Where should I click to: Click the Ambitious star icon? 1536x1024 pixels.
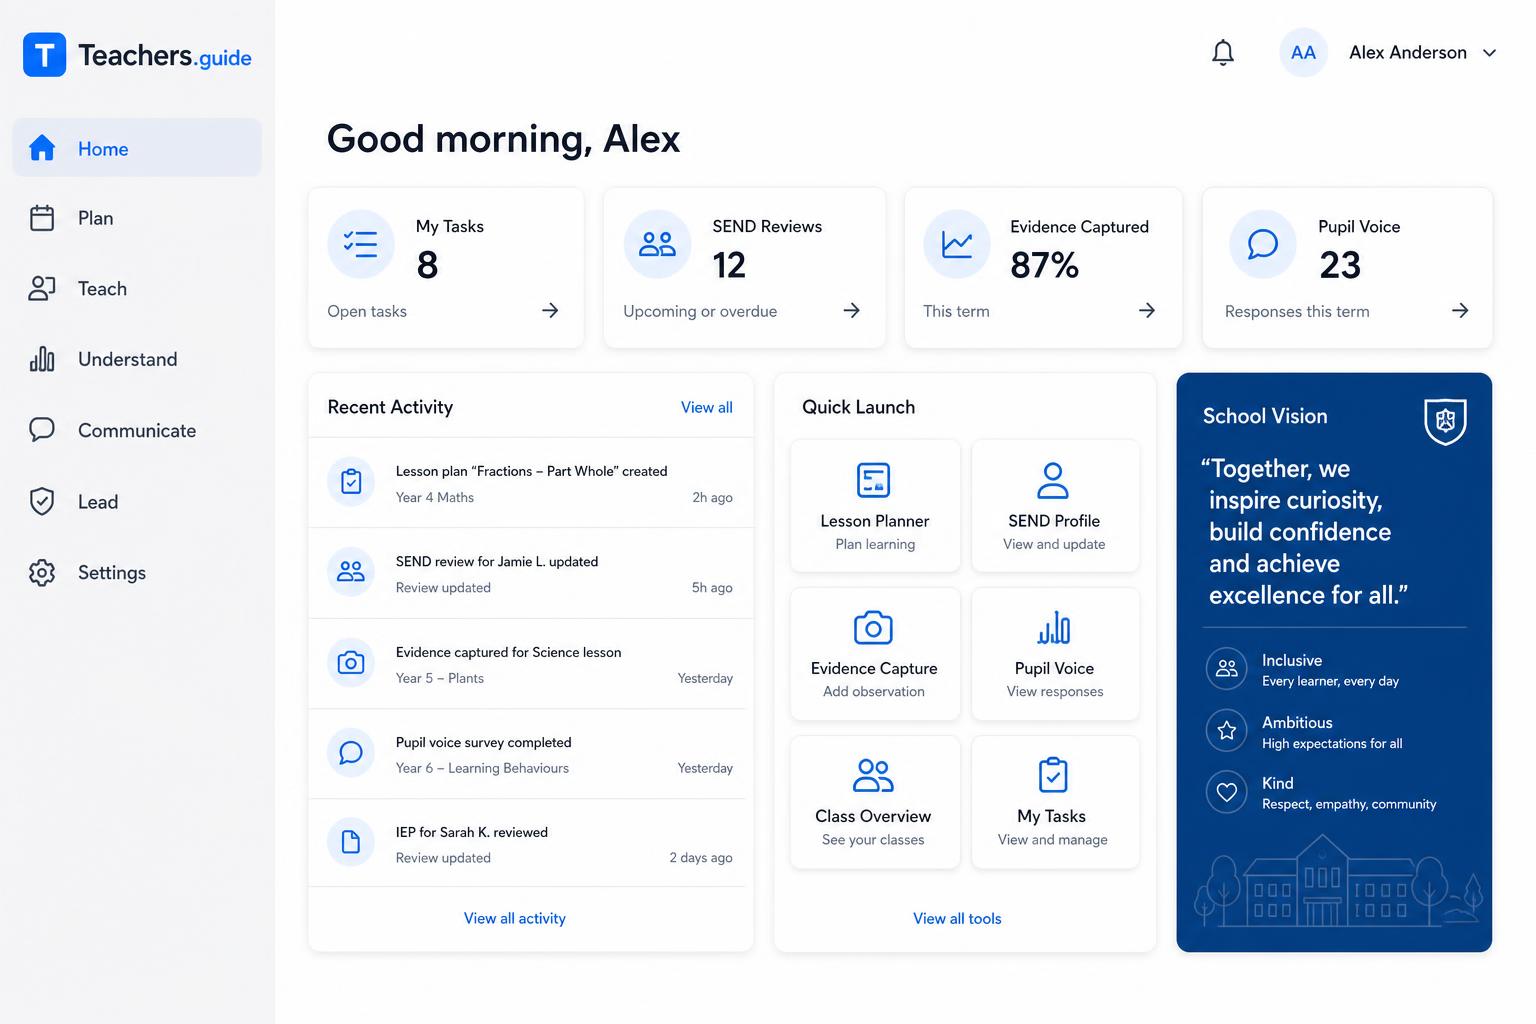[x=1227, y=731]
